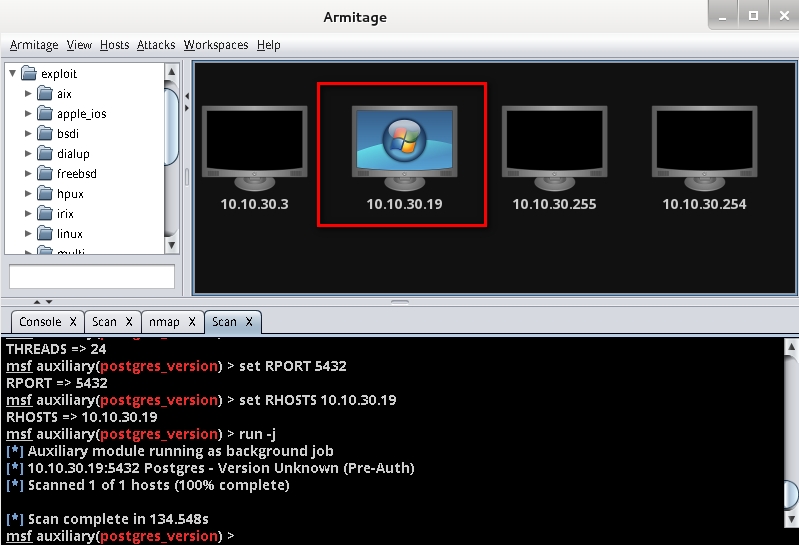Expand the dialup module folder

[x=28, y=153]
